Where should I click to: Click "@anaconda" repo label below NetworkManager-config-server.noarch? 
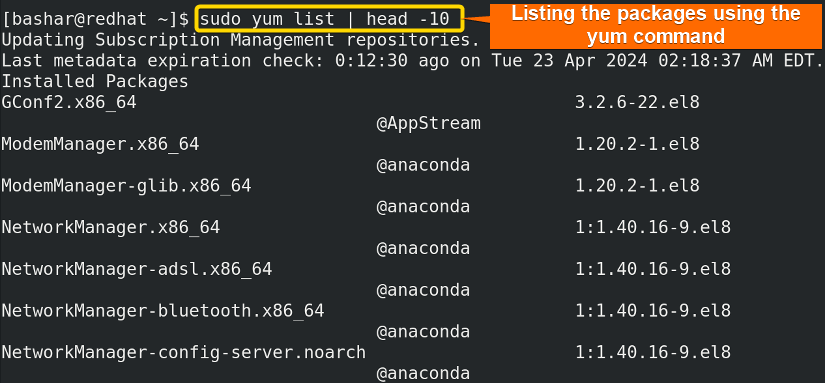(x=423, y=374)
